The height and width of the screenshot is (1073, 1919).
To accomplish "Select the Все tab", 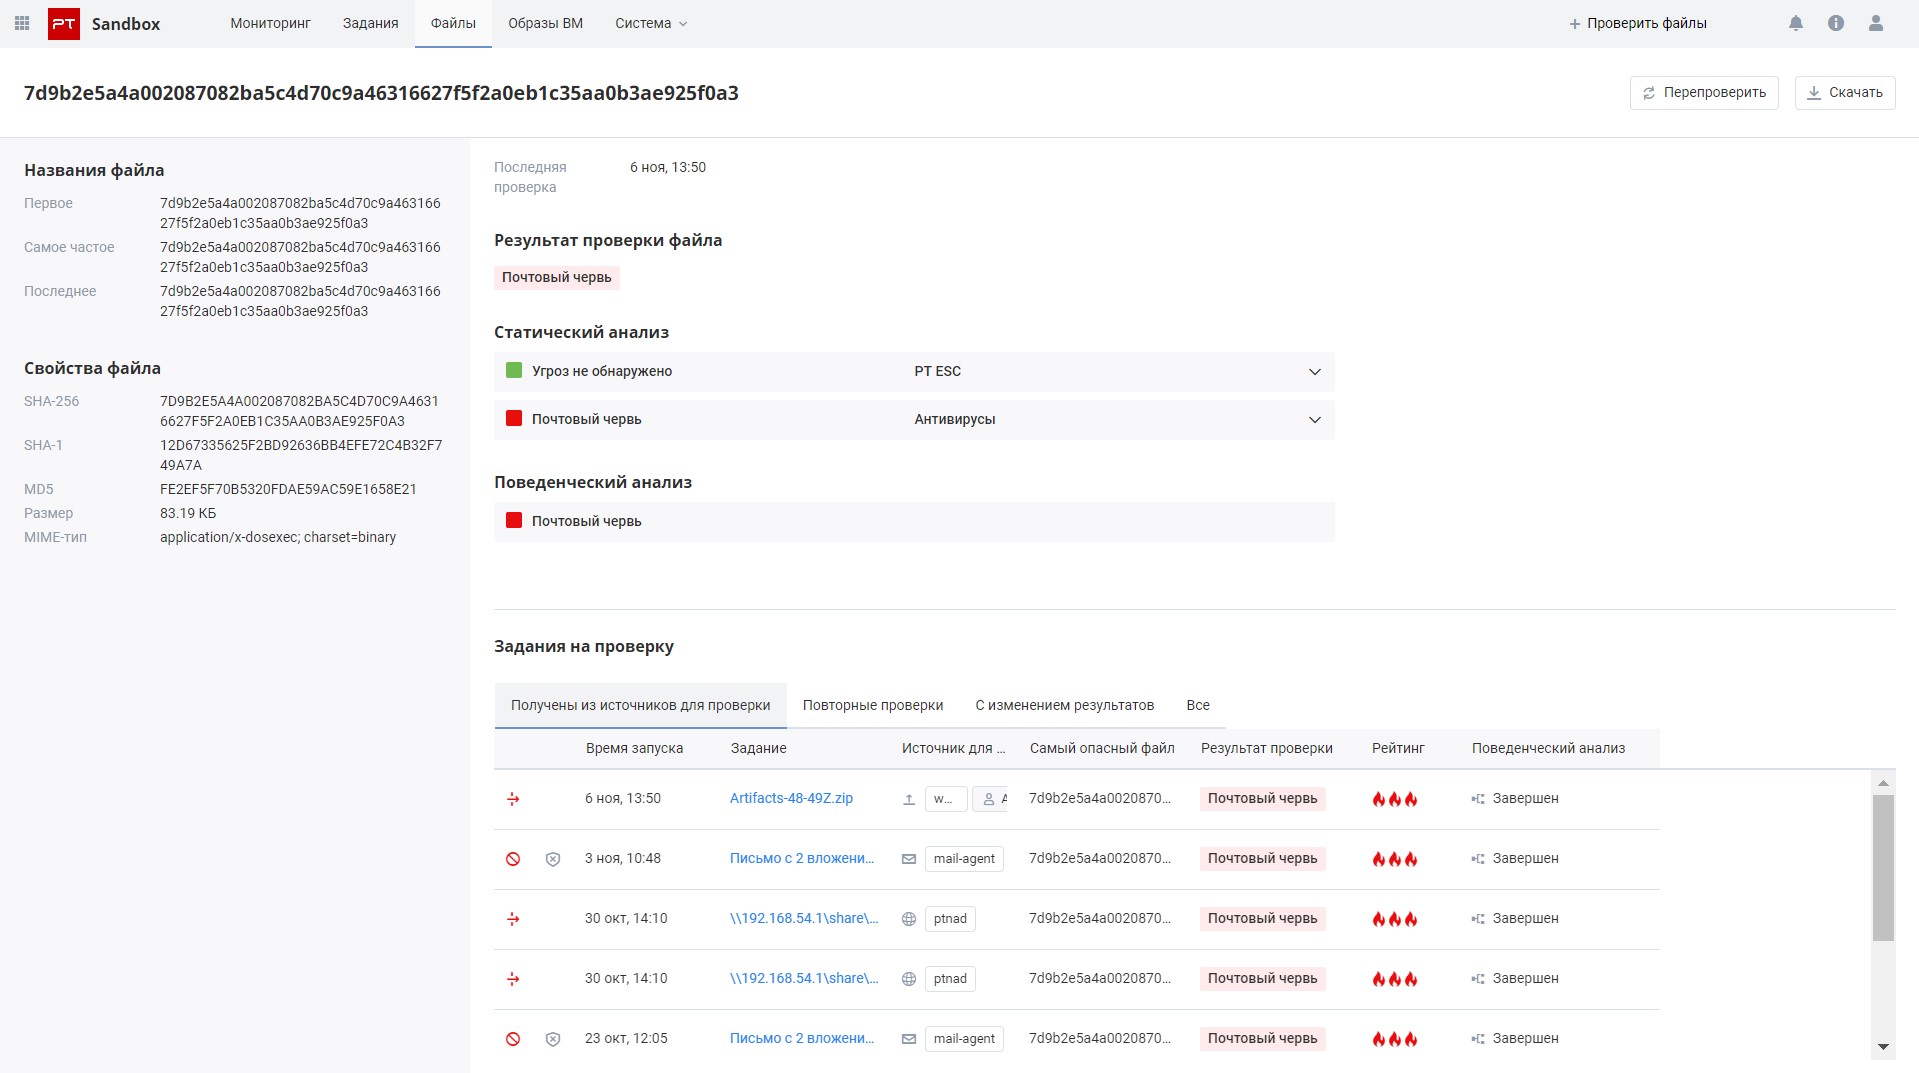I will coord(1197,705).
